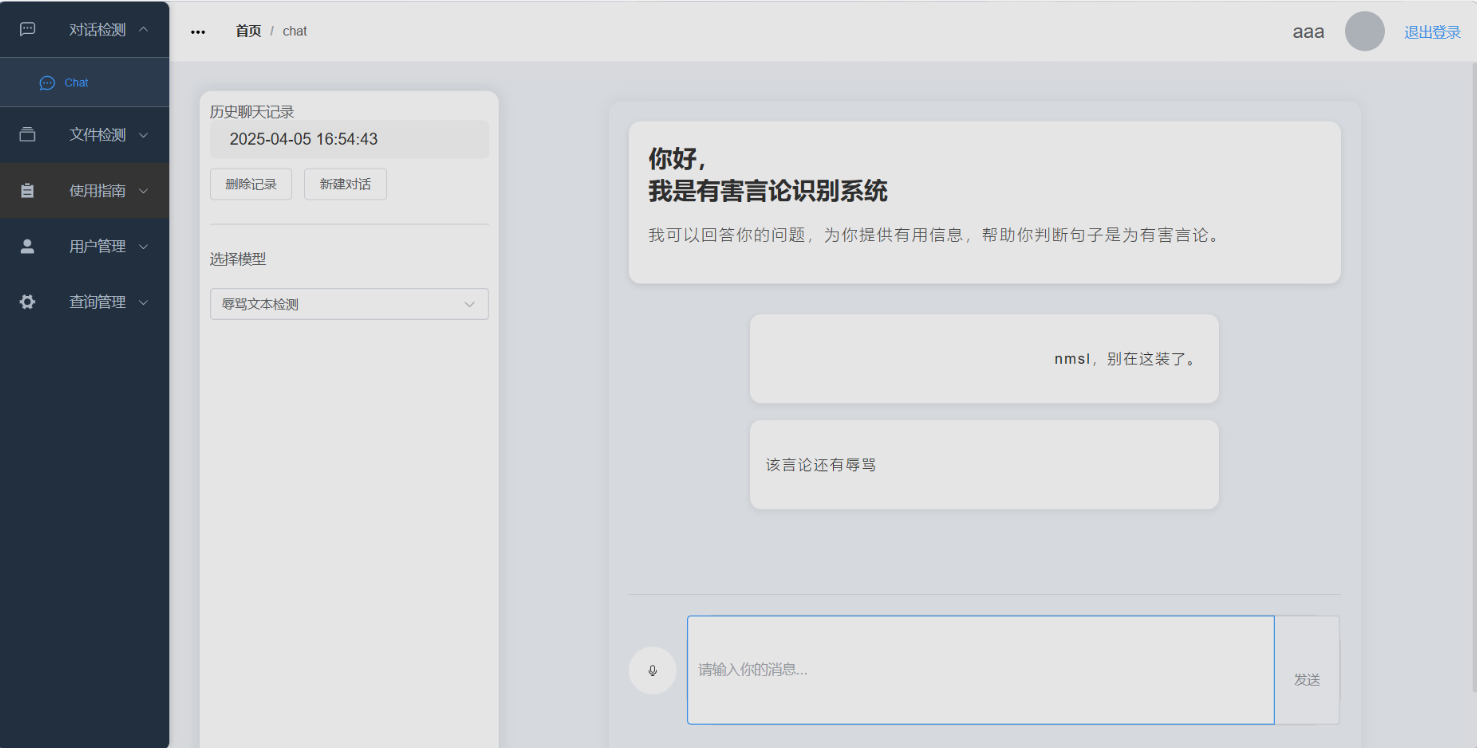
Task: Click the three-dots collapse sidebar icon
Action: [198, 32]
